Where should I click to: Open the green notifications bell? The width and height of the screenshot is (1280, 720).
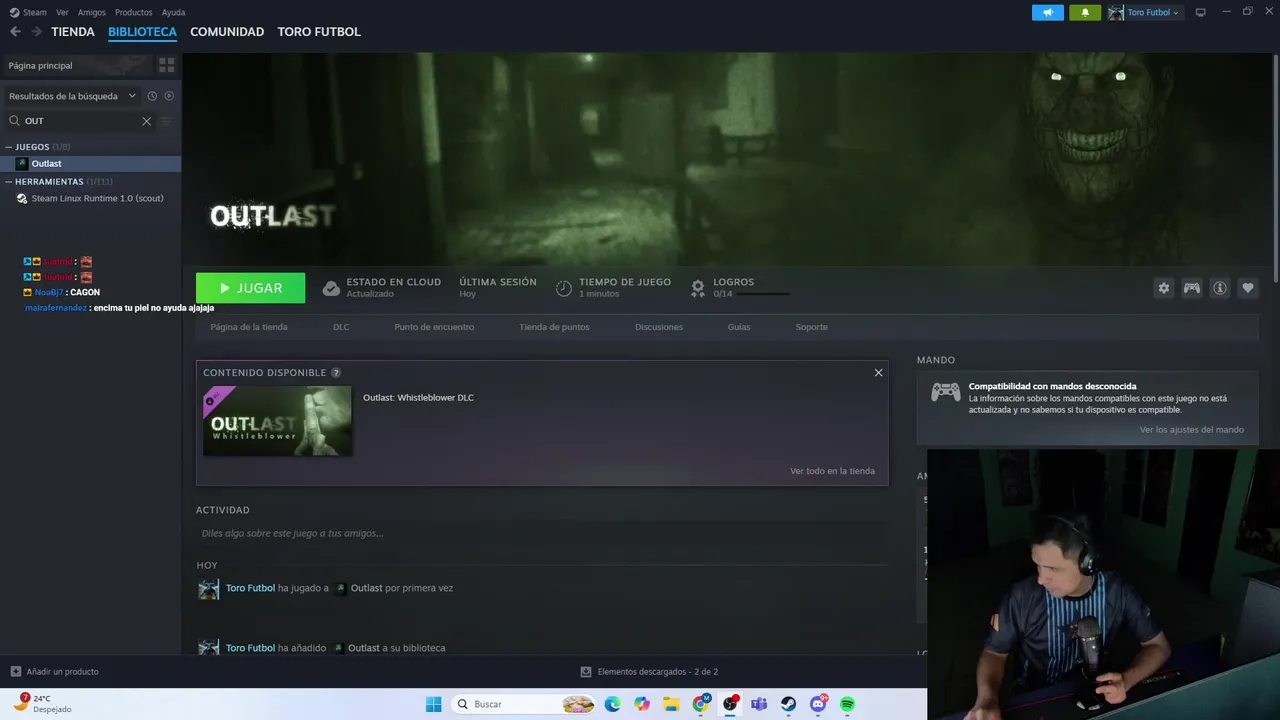point(1085,12)
